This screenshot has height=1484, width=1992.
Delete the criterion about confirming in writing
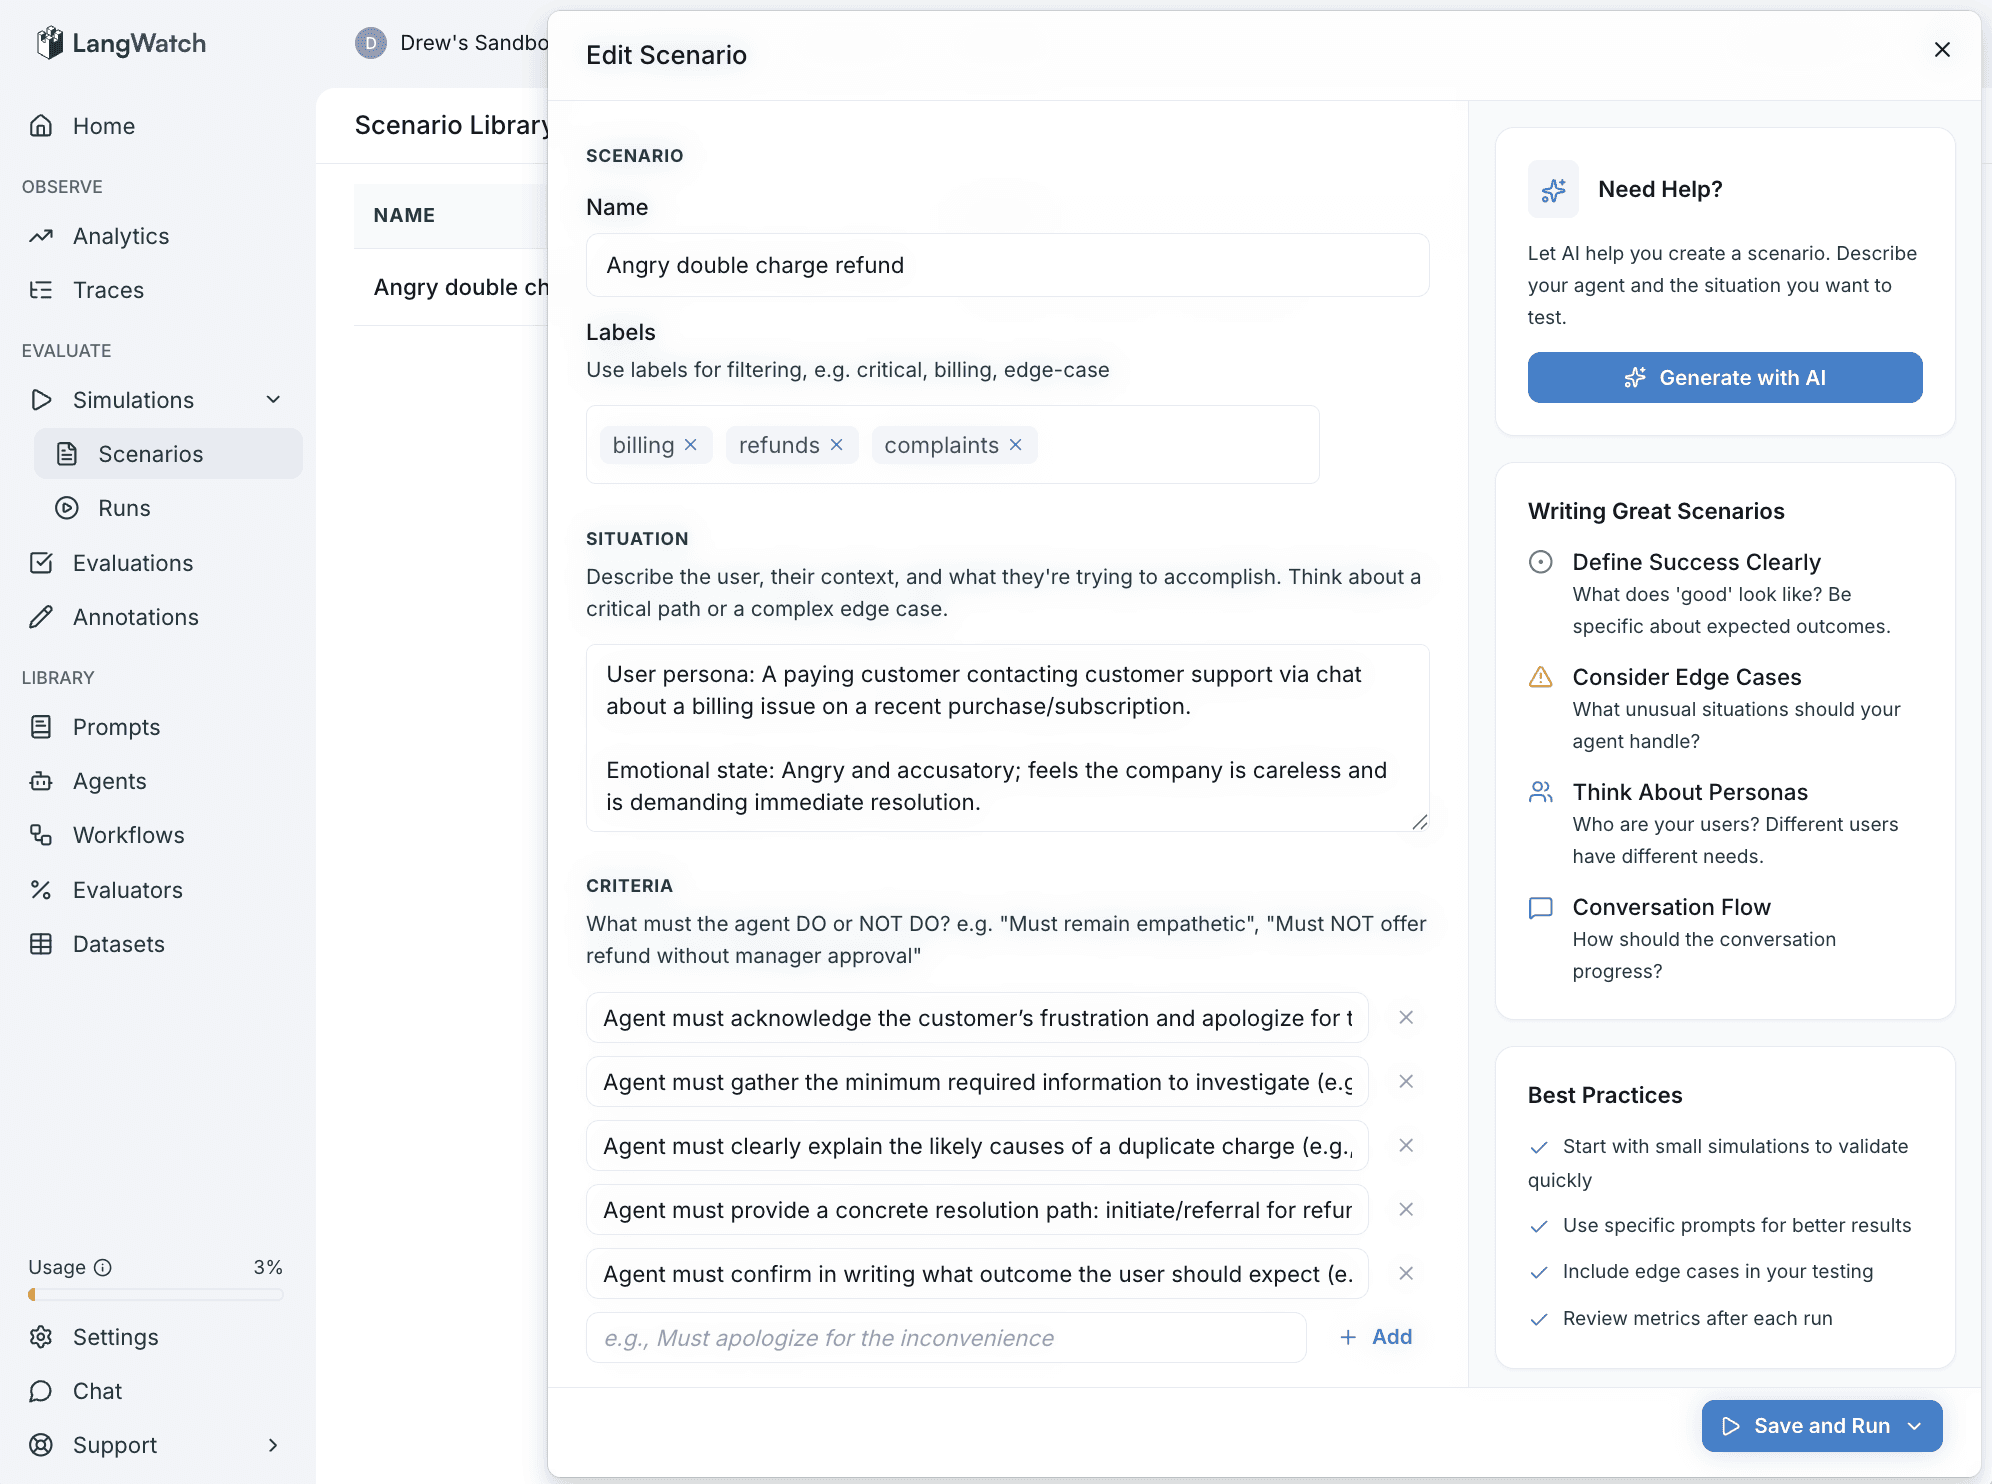pyautogui.click(x=1406, y=1273)
